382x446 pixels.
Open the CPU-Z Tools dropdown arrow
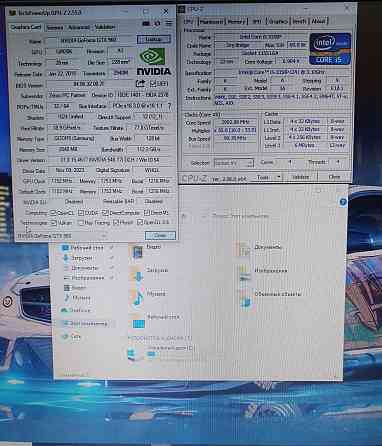[x=279, y=177]
